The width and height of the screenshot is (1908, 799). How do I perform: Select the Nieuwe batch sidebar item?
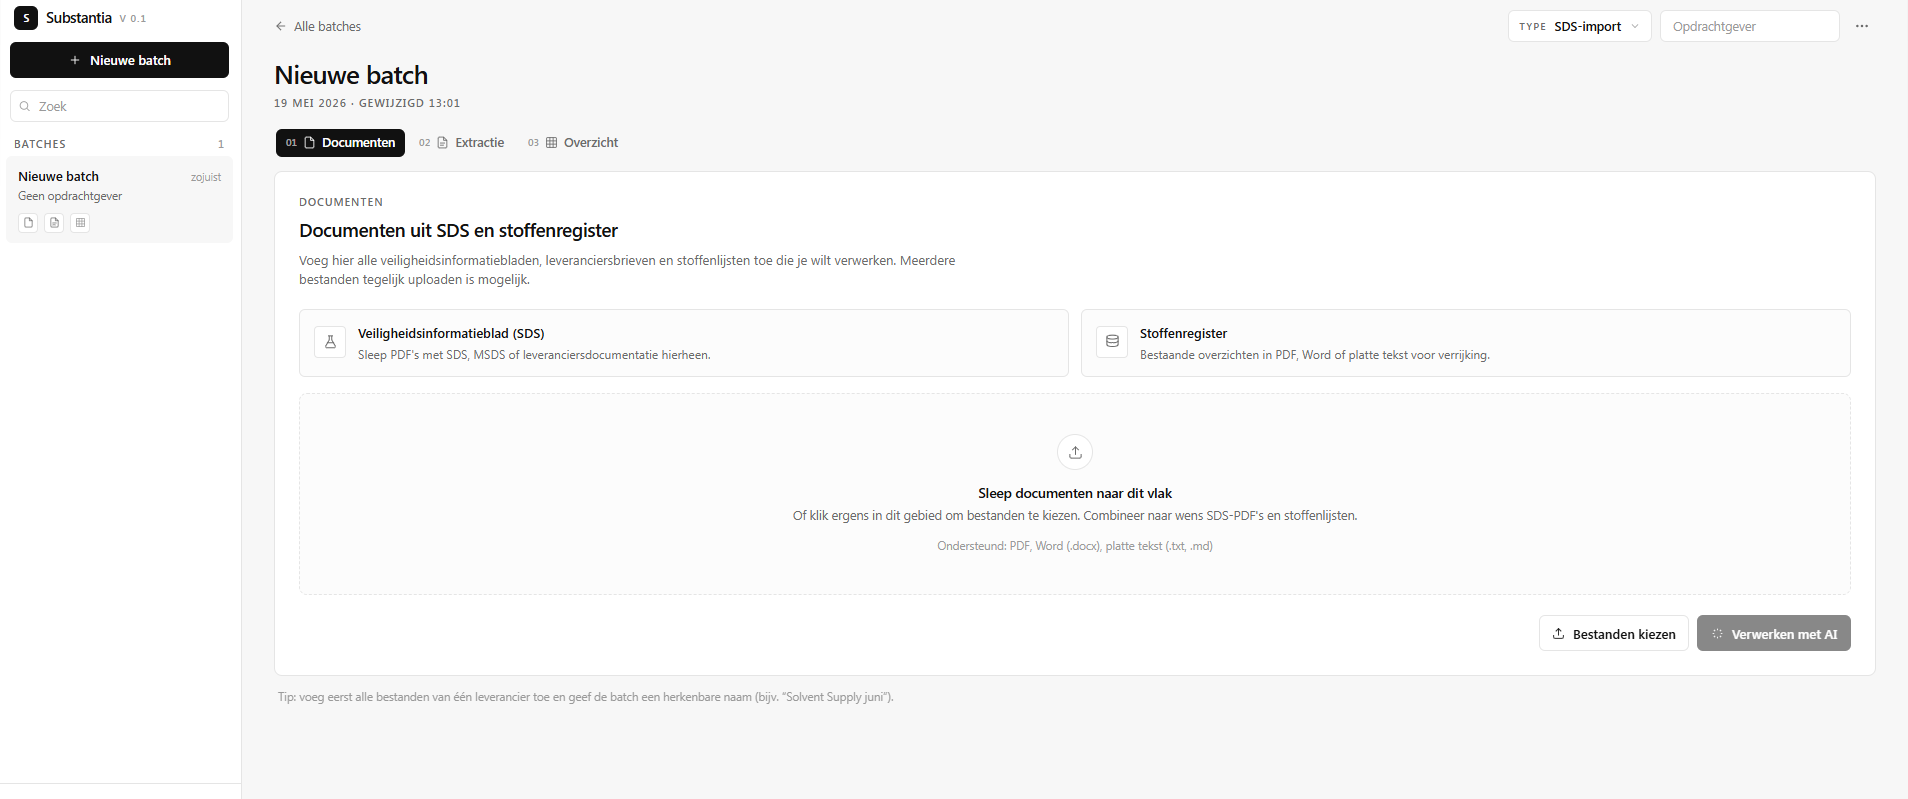pyautogui.click(x=119, y=199)
